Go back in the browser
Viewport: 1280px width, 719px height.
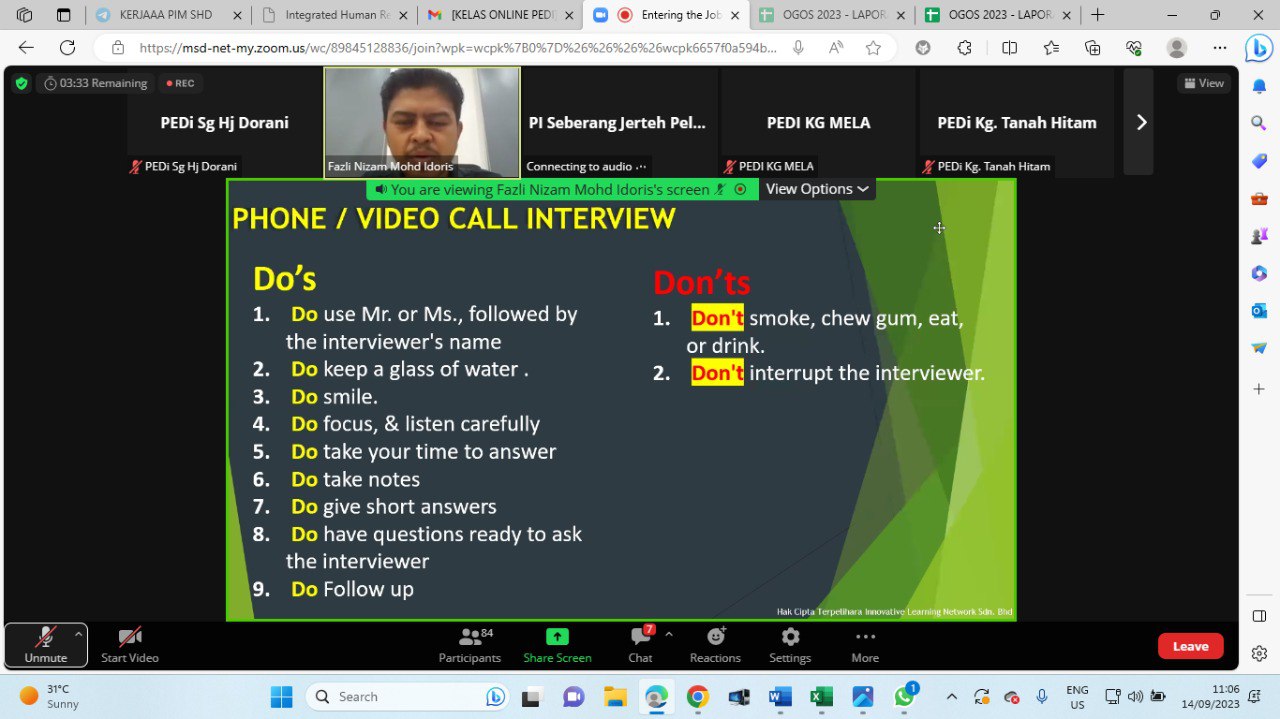coord(26,48)
